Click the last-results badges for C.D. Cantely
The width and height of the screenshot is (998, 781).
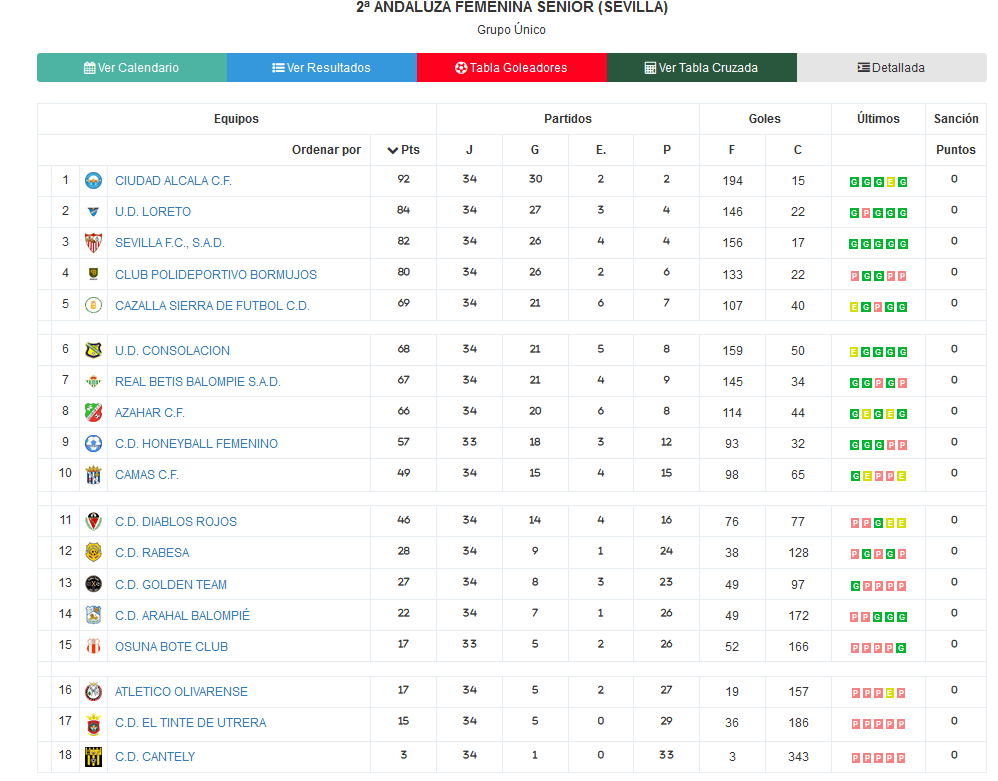(878, 758)
